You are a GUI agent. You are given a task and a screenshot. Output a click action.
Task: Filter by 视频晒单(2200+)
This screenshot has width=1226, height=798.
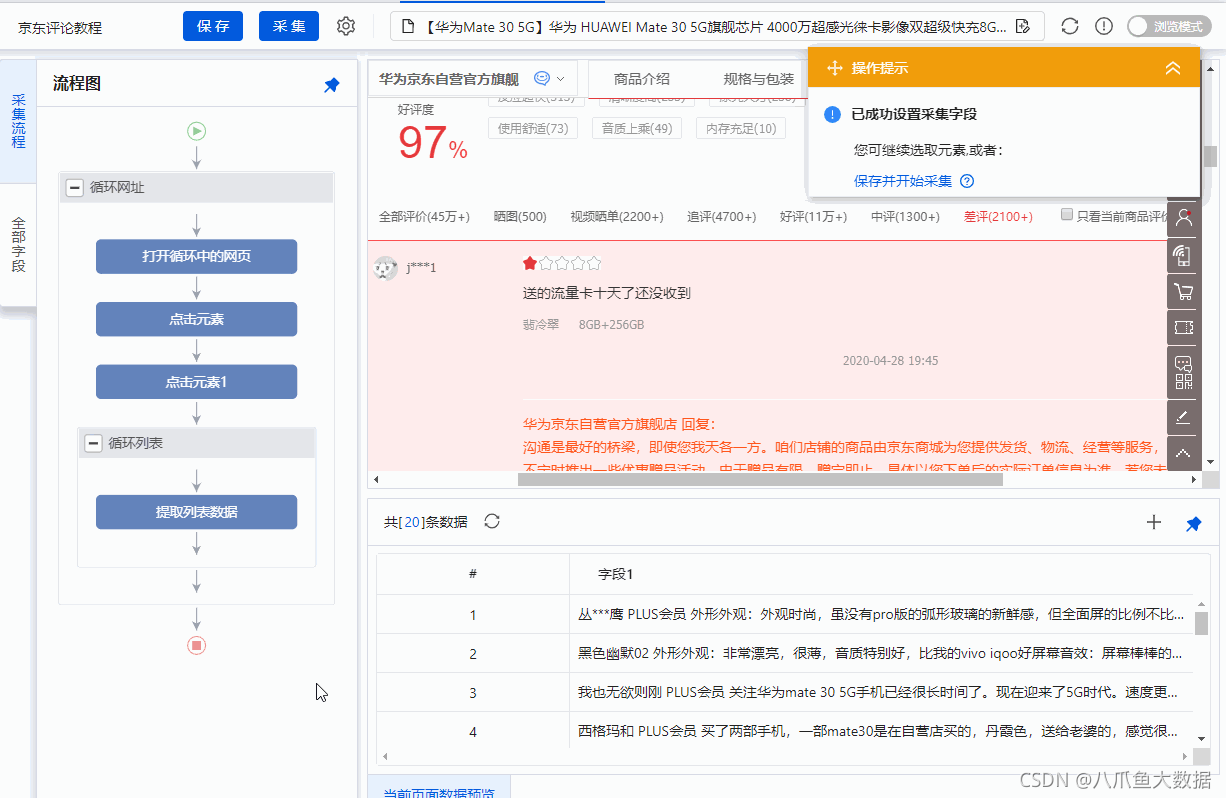pos(617,217)
